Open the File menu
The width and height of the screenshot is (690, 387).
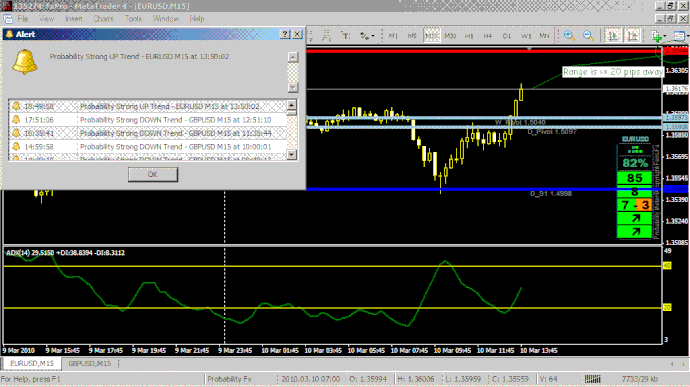tap(23, 18)
